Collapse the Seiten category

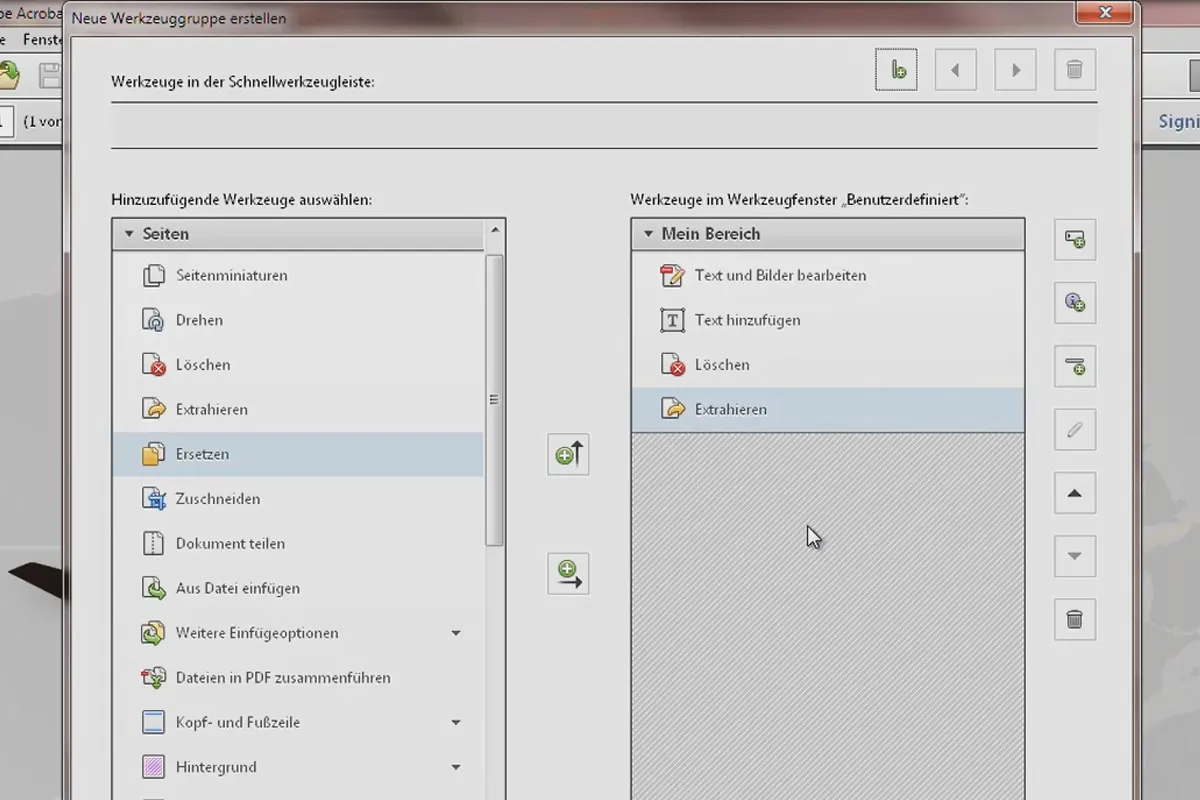coord(129,234)
